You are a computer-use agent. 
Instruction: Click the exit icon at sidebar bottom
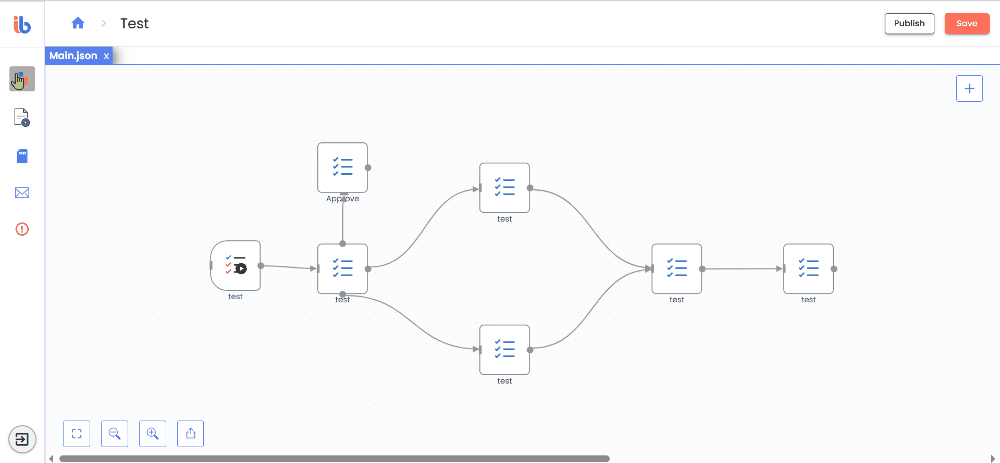(x=22, y=439)
